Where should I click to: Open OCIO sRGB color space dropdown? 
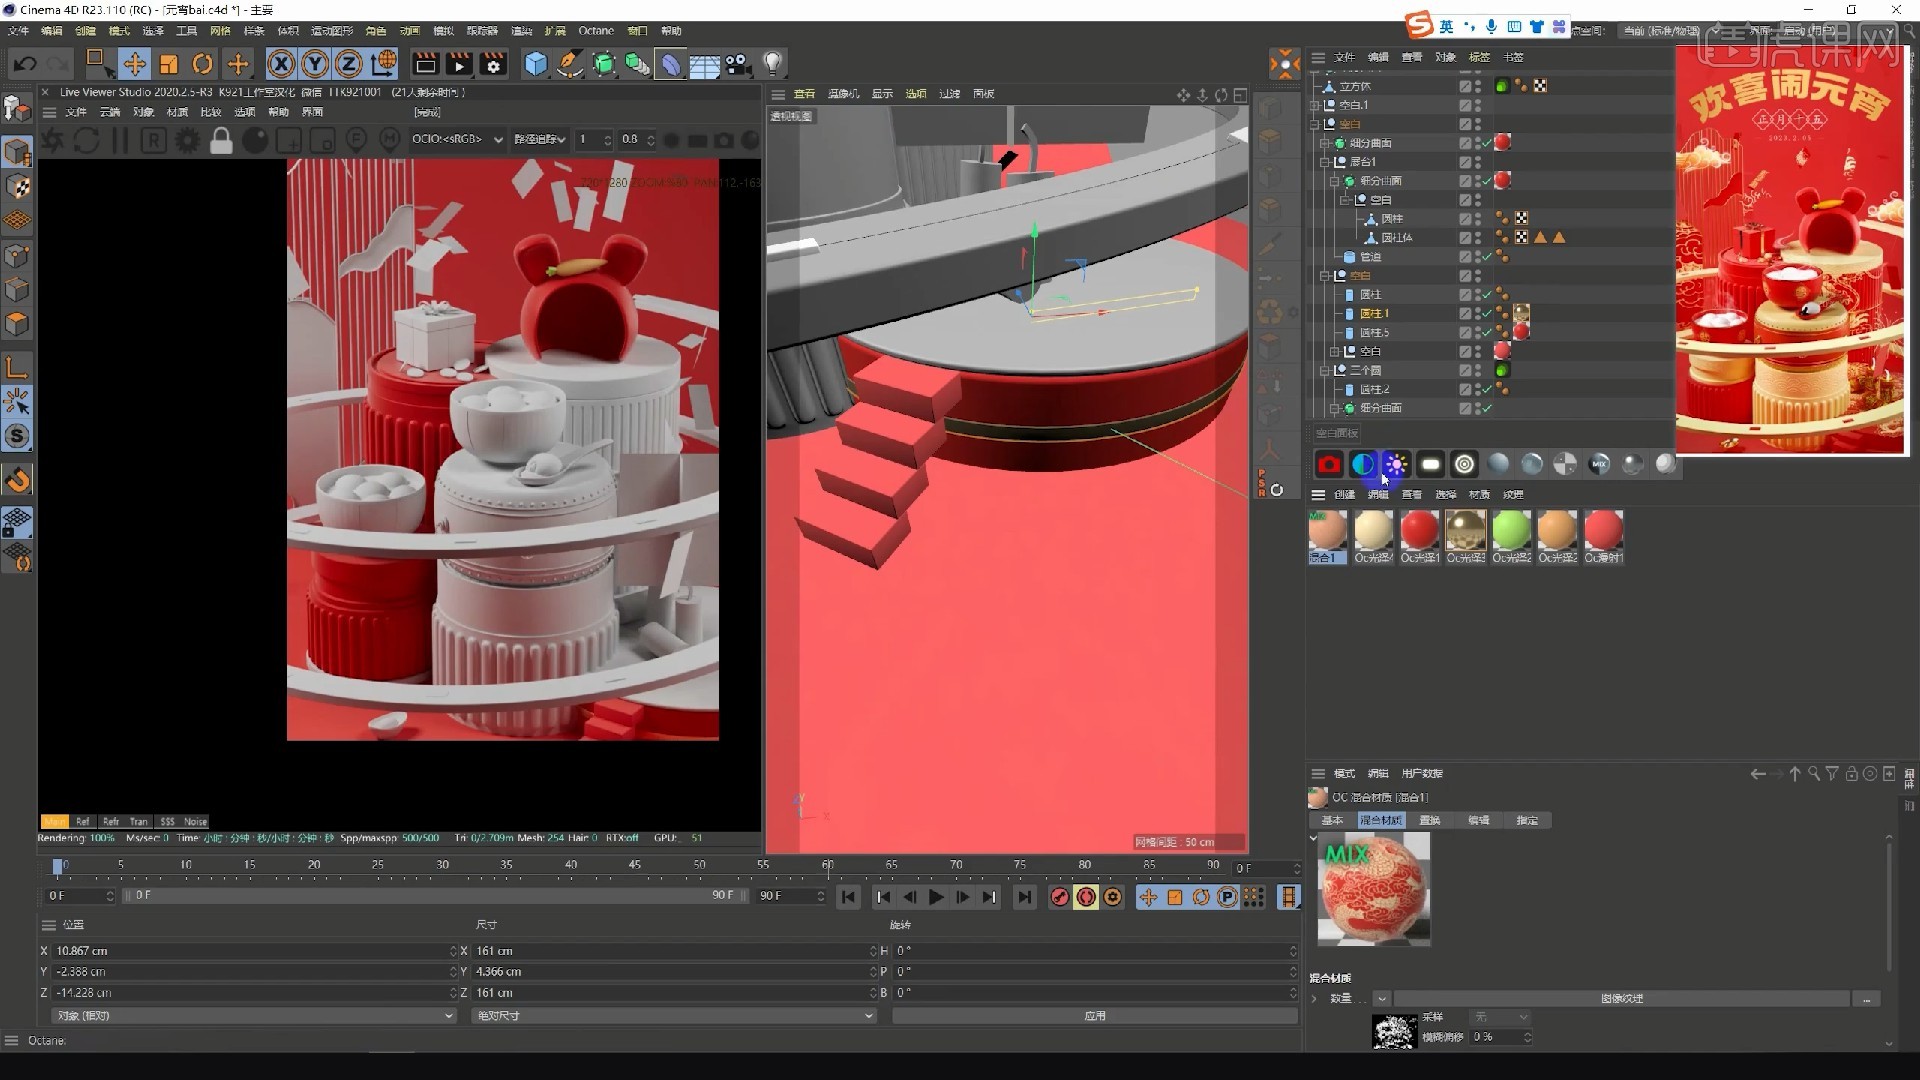(457, 139)
